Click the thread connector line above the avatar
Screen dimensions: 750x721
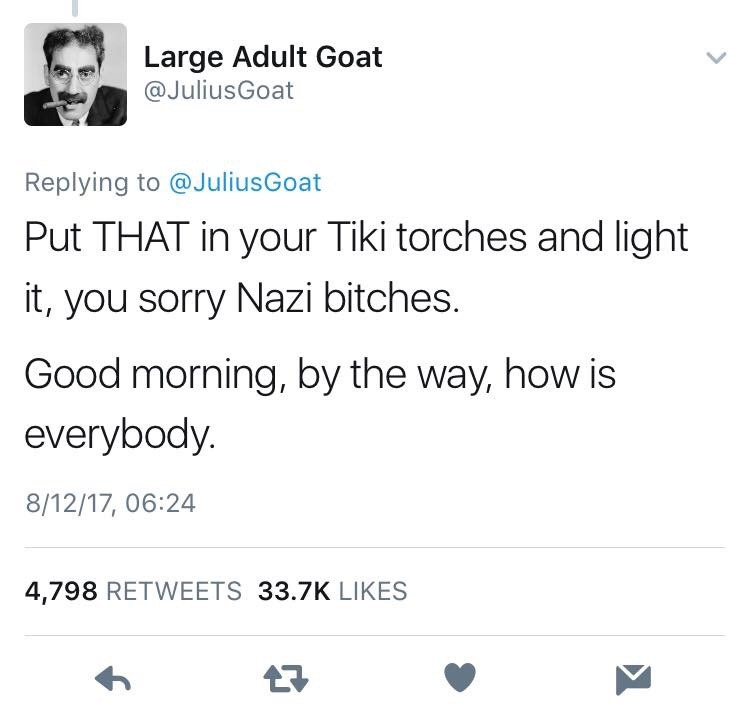pyautogui.click(x=75, y=8)
